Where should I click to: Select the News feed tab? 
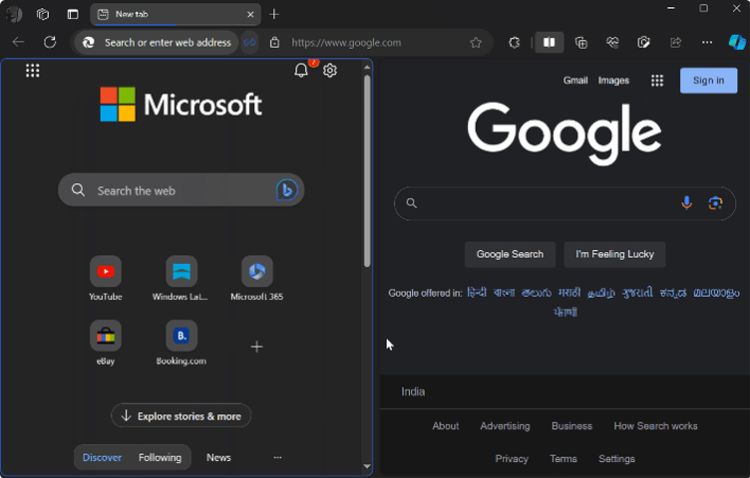[x=219, y=457]
